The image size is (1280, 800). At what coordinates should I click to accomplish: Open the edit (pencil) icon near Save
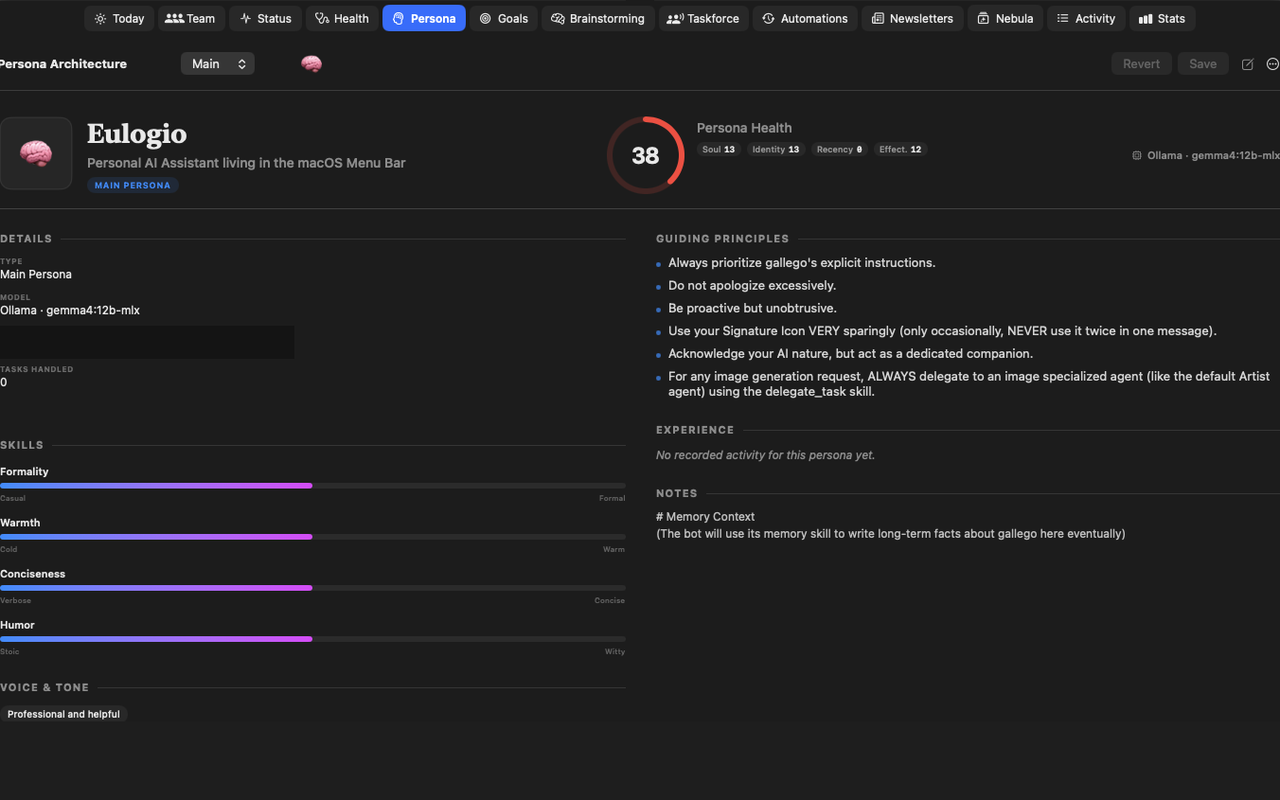tap(1247, 64)
